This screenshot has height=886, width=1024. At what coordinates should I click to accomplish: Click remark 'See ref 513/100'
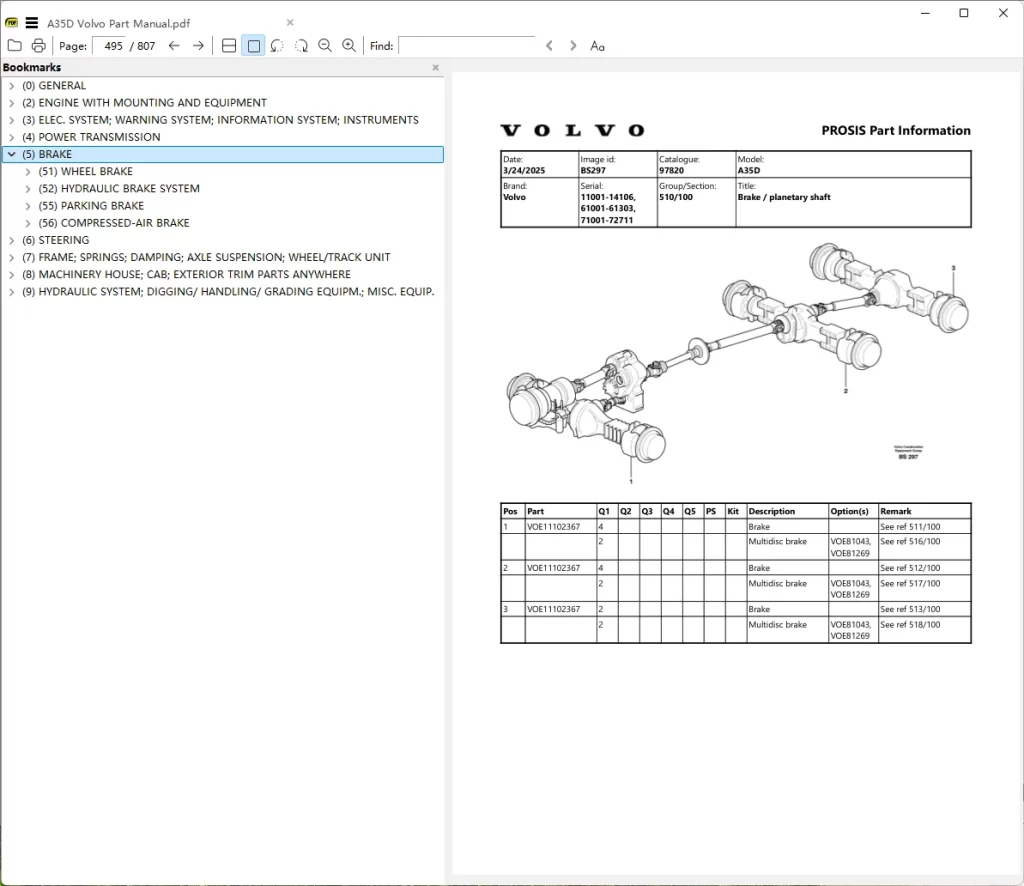910,609
